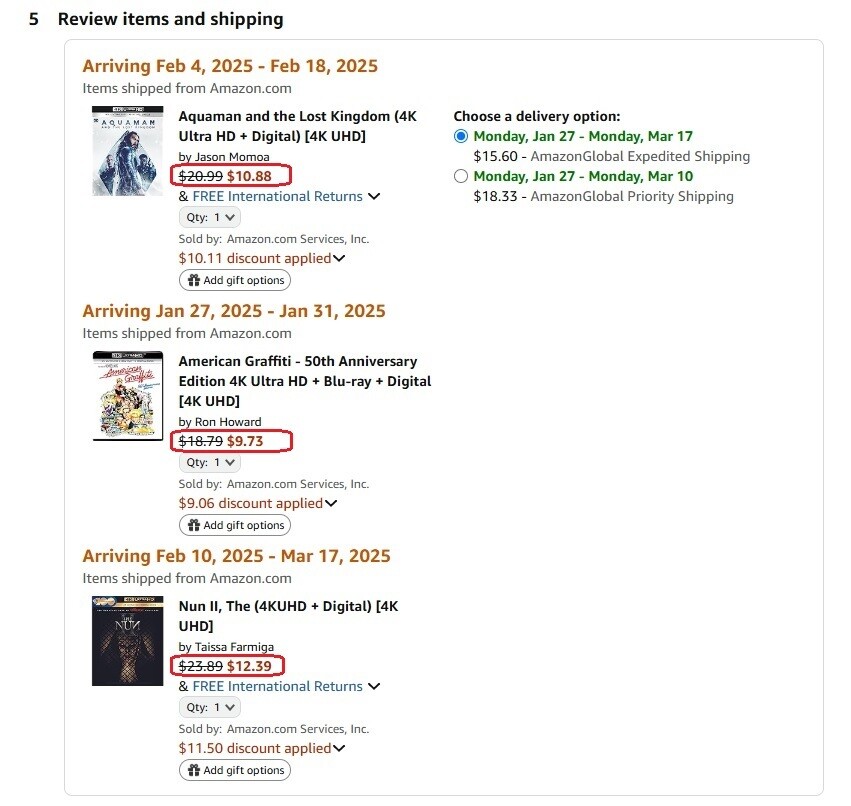Click Aquaman and the Lost Kingdom cover image
Viewport: 851px width, 806px height.
click(x=127, y=151)
